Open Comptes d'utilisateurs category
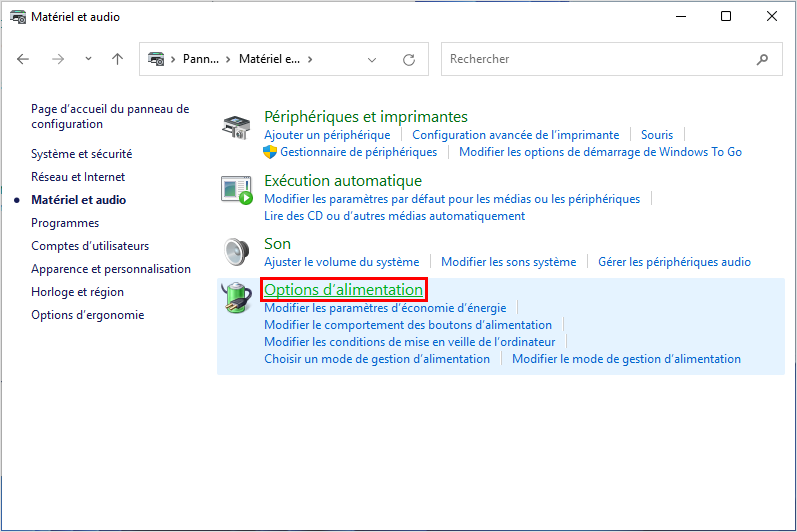 tap(90, 246)
